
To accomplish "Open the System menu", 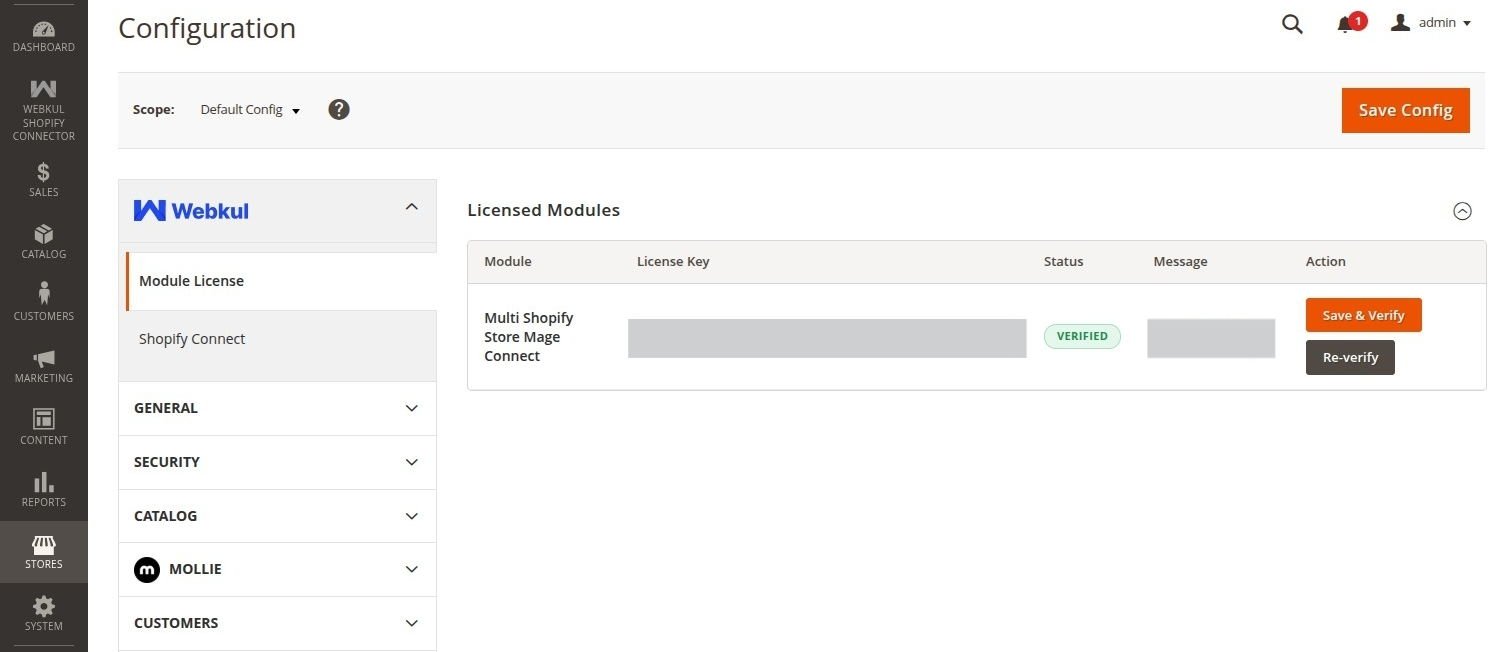I will [44, 614].
